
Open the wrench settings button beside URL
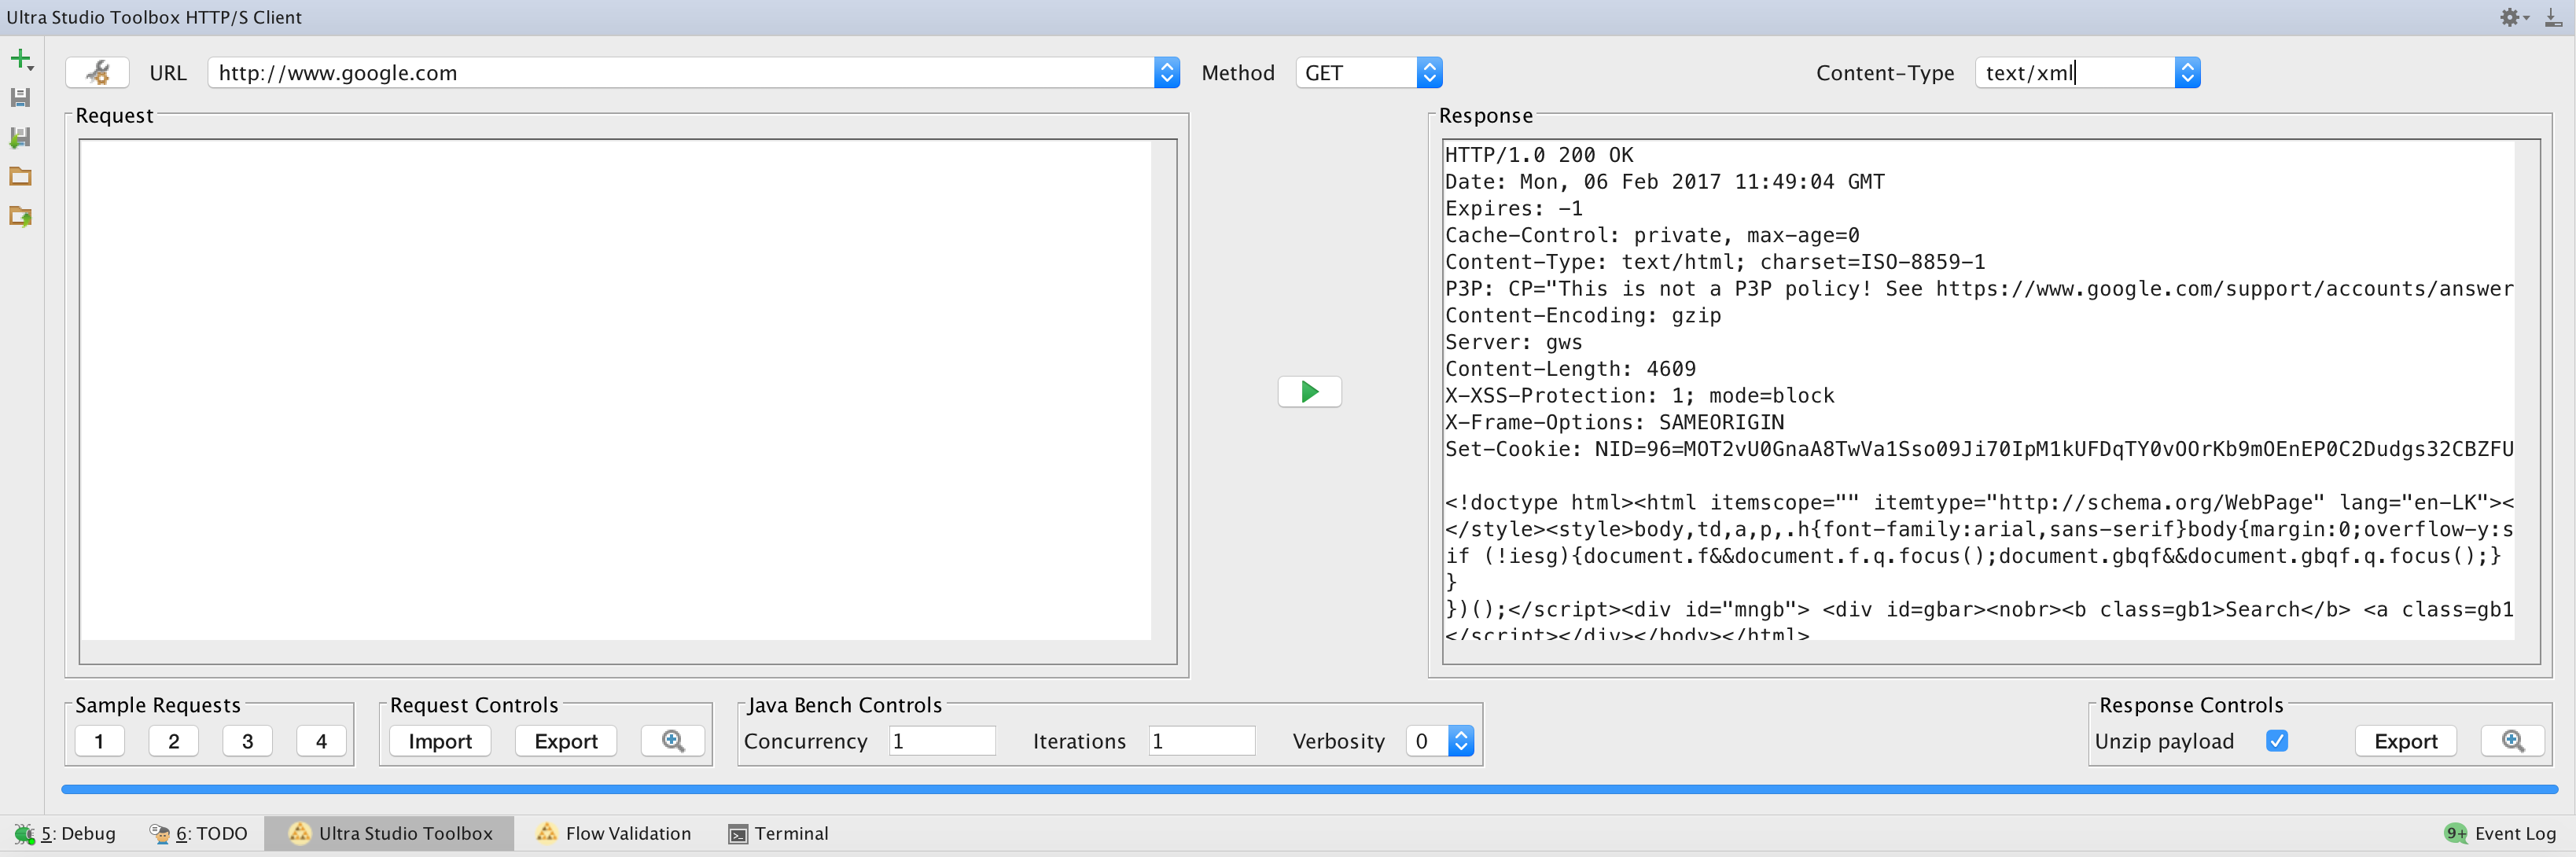pos(97,72)
